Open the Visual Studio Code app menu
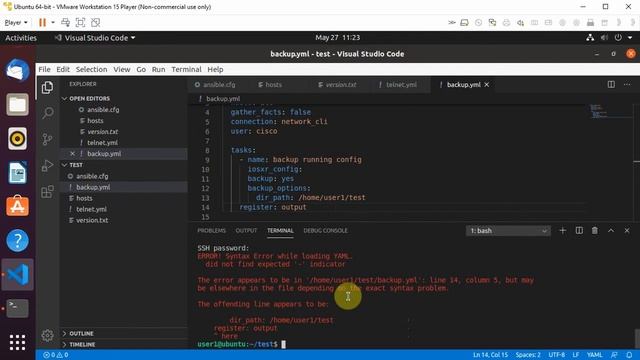The width and height of the screenshot is (640, 360). point(95,38)
